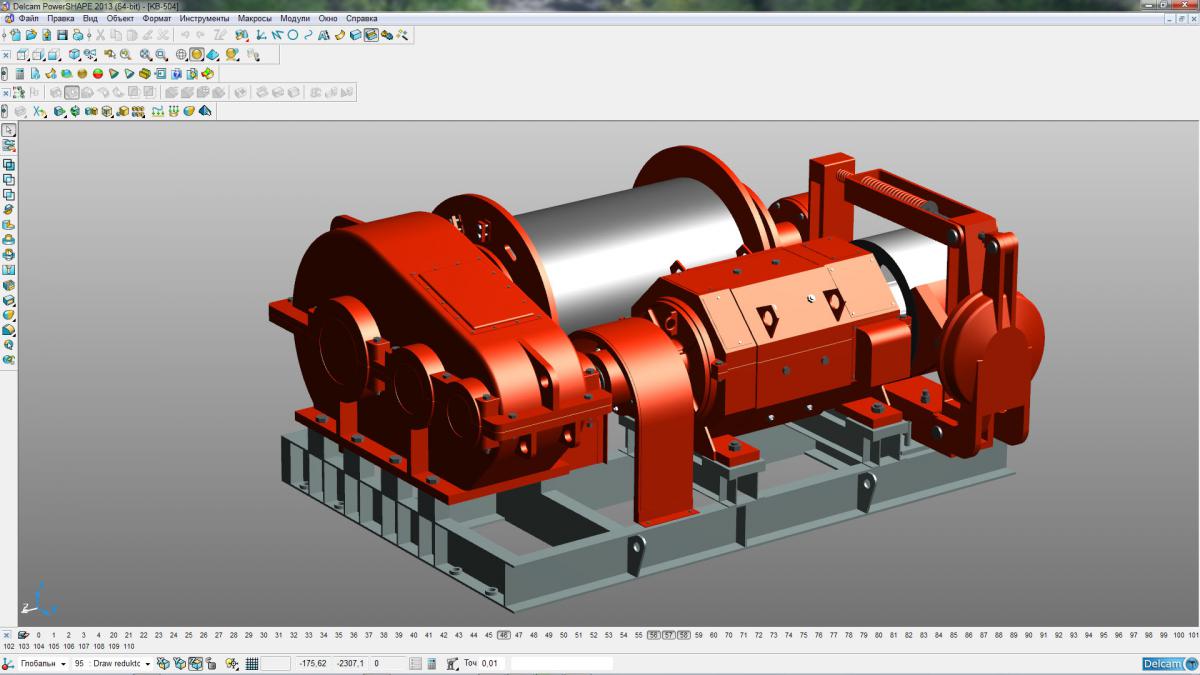
Task: Open the snapping options flyout in status bar
Action: coord(231,663)
